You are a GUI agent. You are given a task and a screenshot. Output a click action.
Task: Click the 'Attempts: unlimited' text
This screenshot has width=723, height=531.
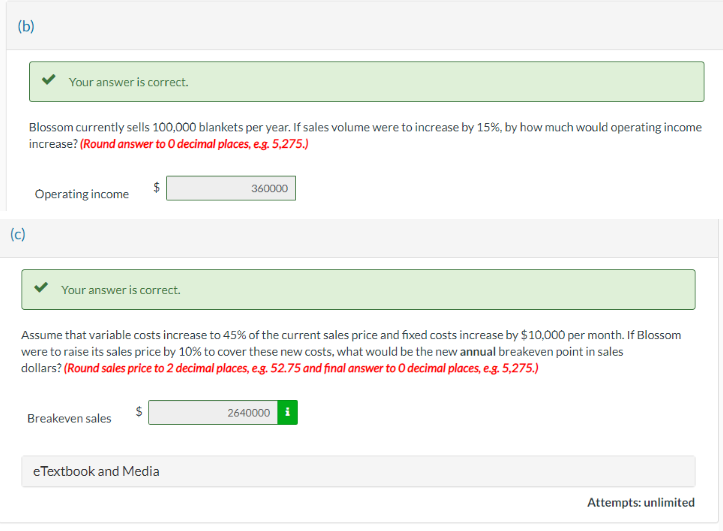[640, 502]
